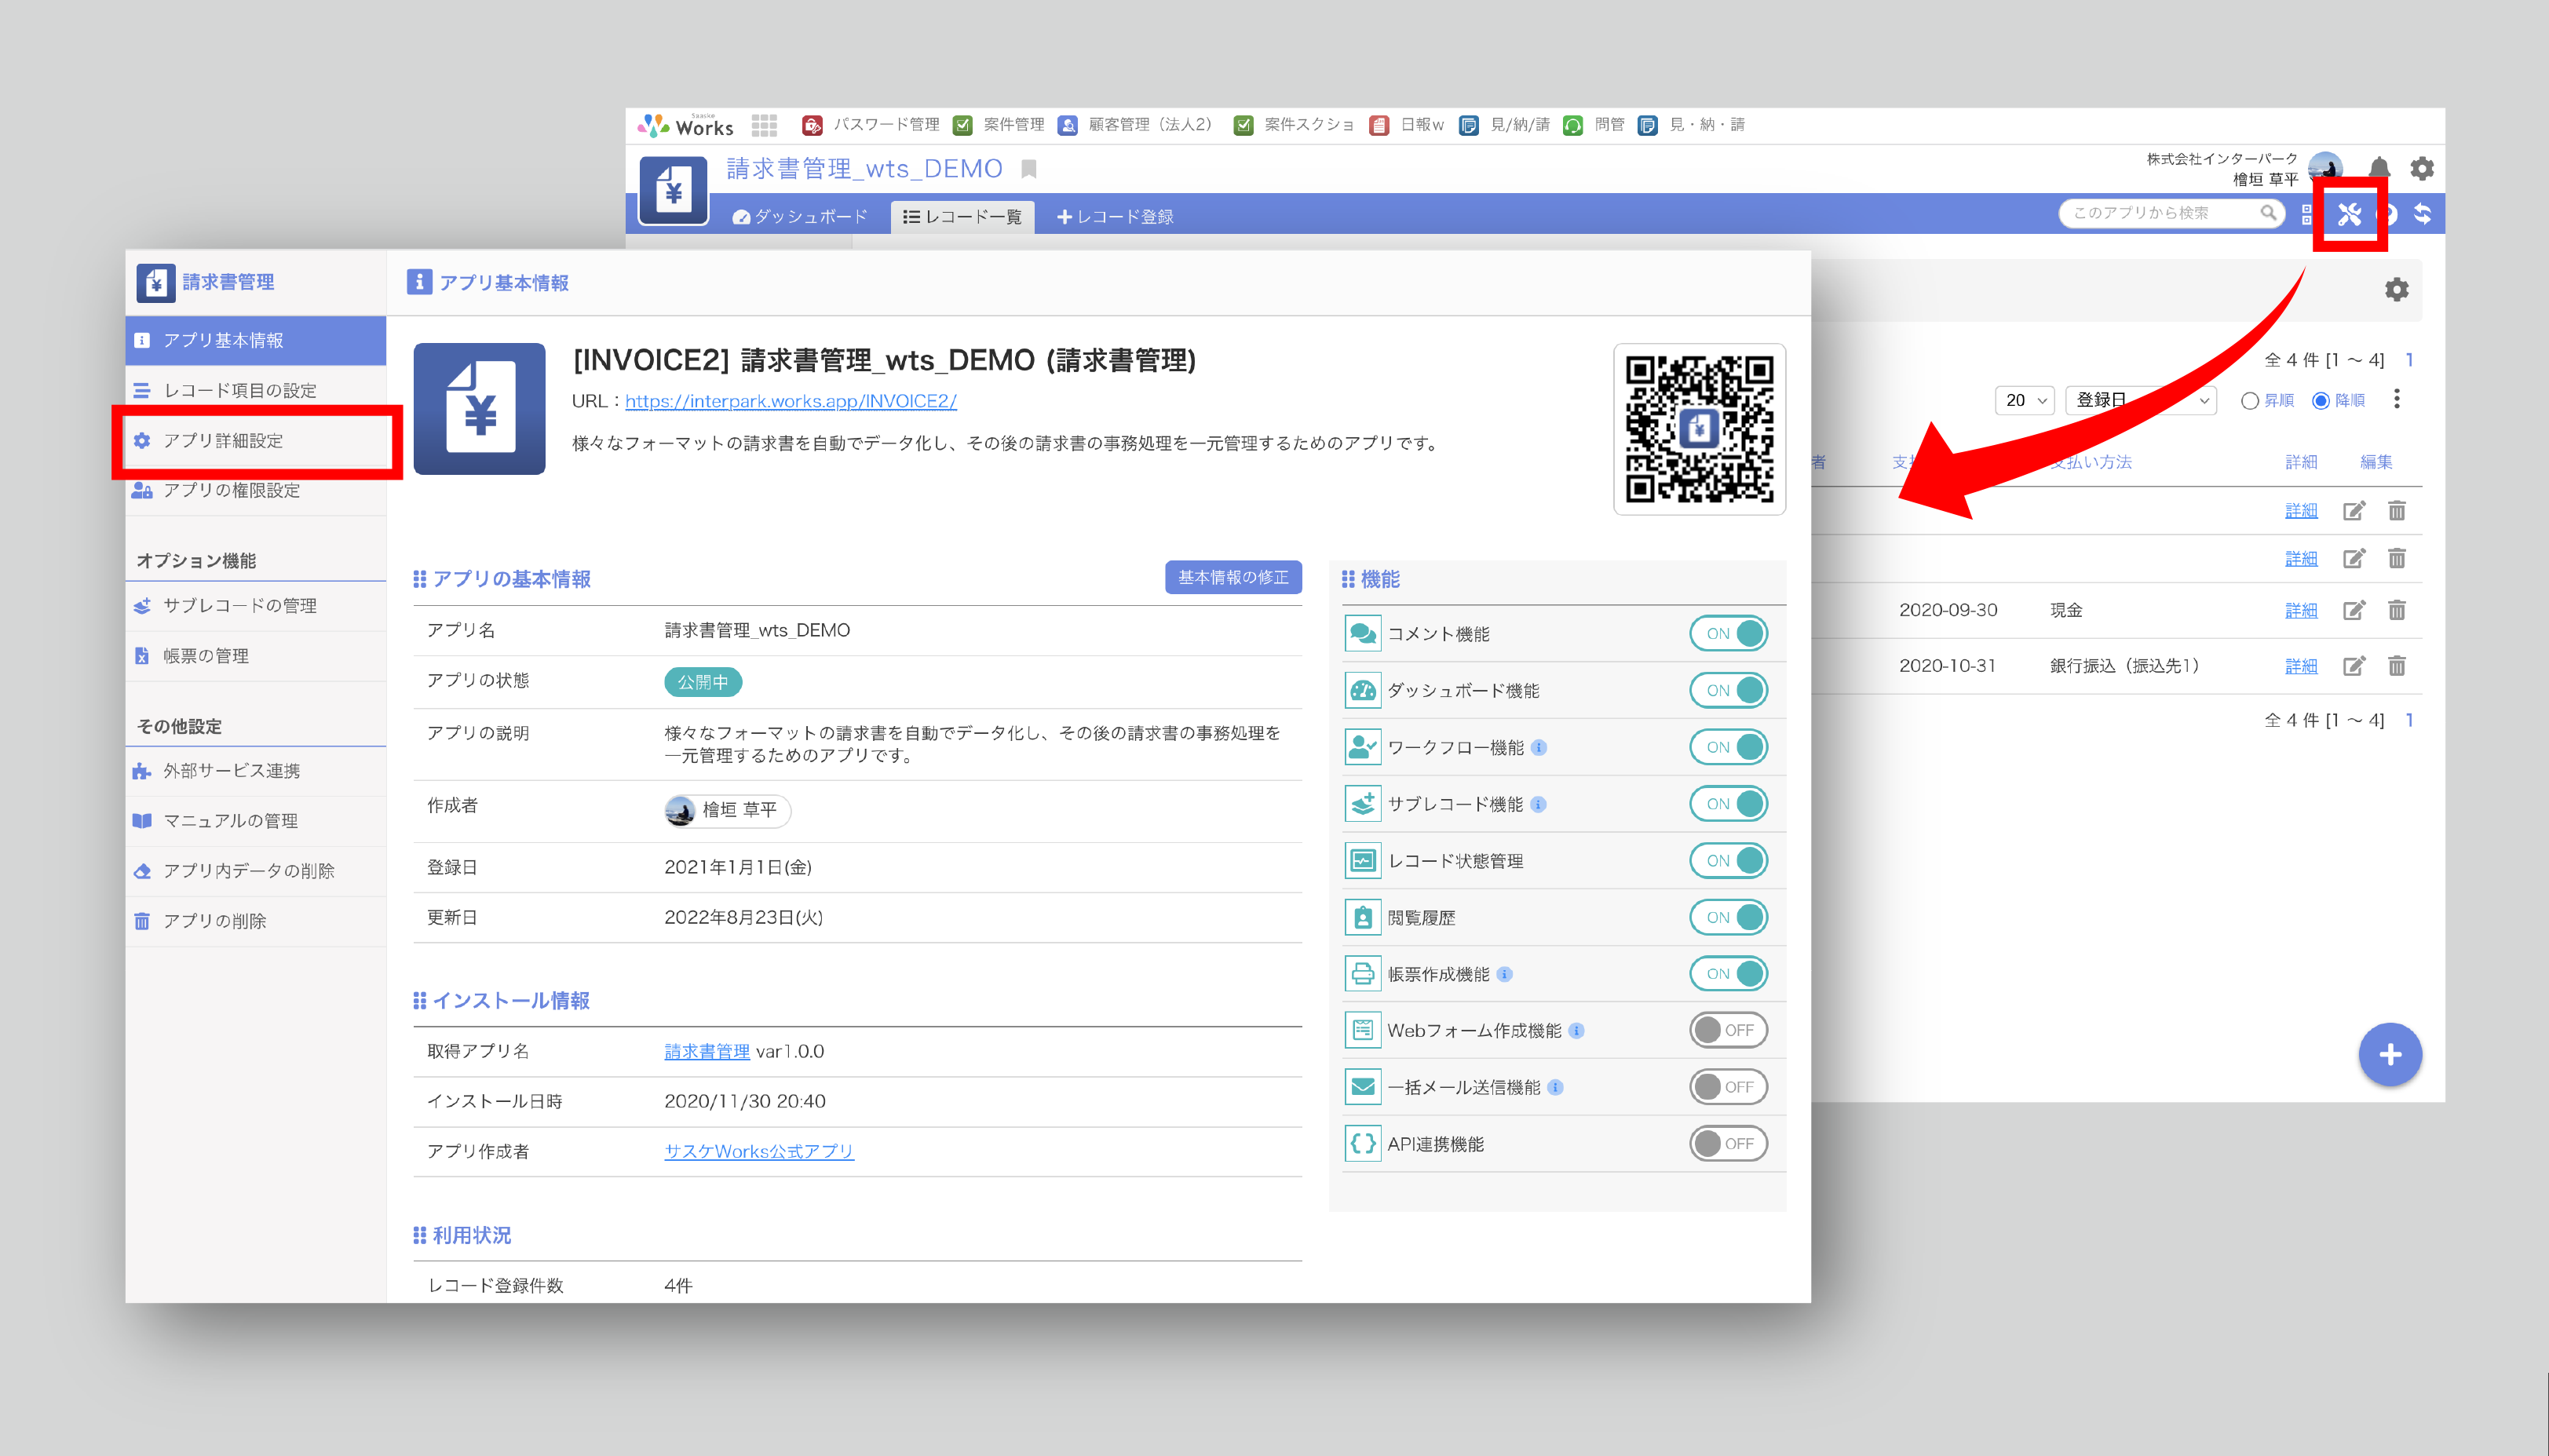Open the 20 per-page dropdown
Viewport: 2549px width, 1456px height.
tap(2025, 400)
